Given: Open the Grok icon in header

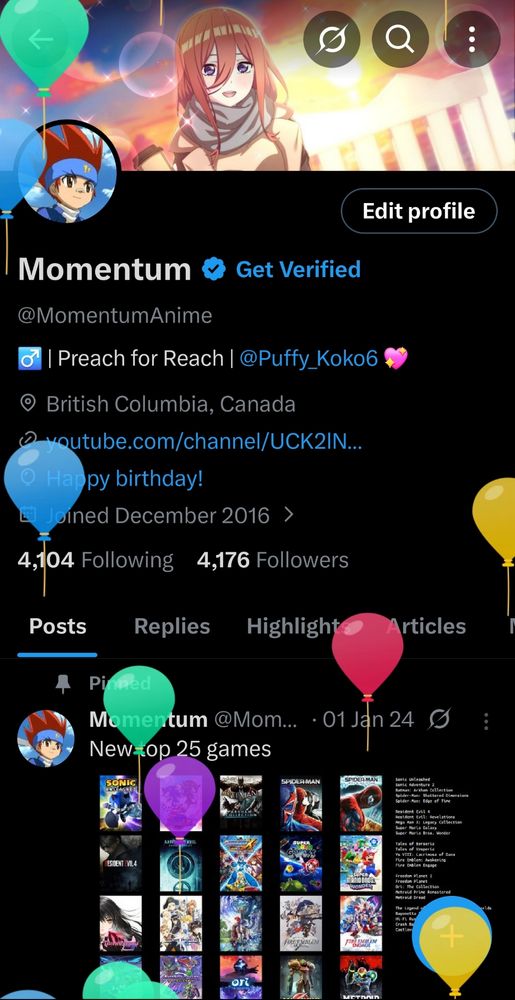Looking at the screenshot, I should click(332, 40).
